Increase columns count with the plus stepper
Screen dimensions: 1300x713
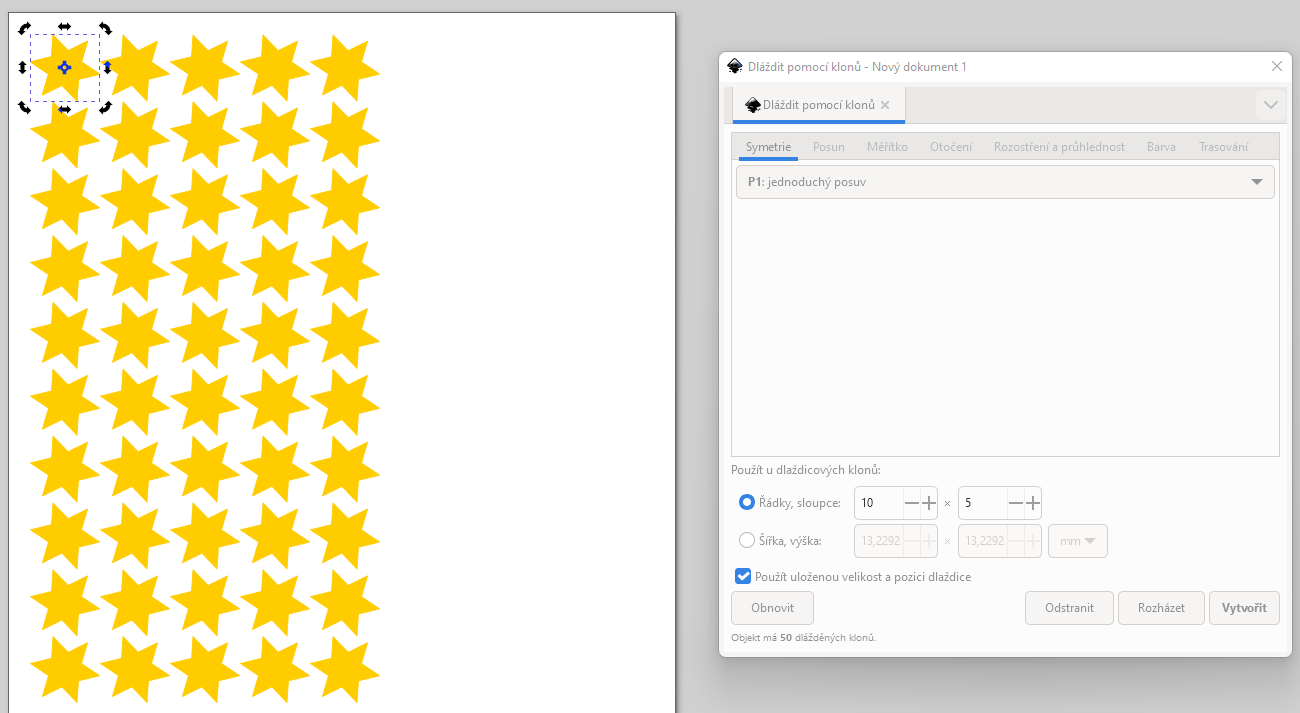[x=1033, y=503]
